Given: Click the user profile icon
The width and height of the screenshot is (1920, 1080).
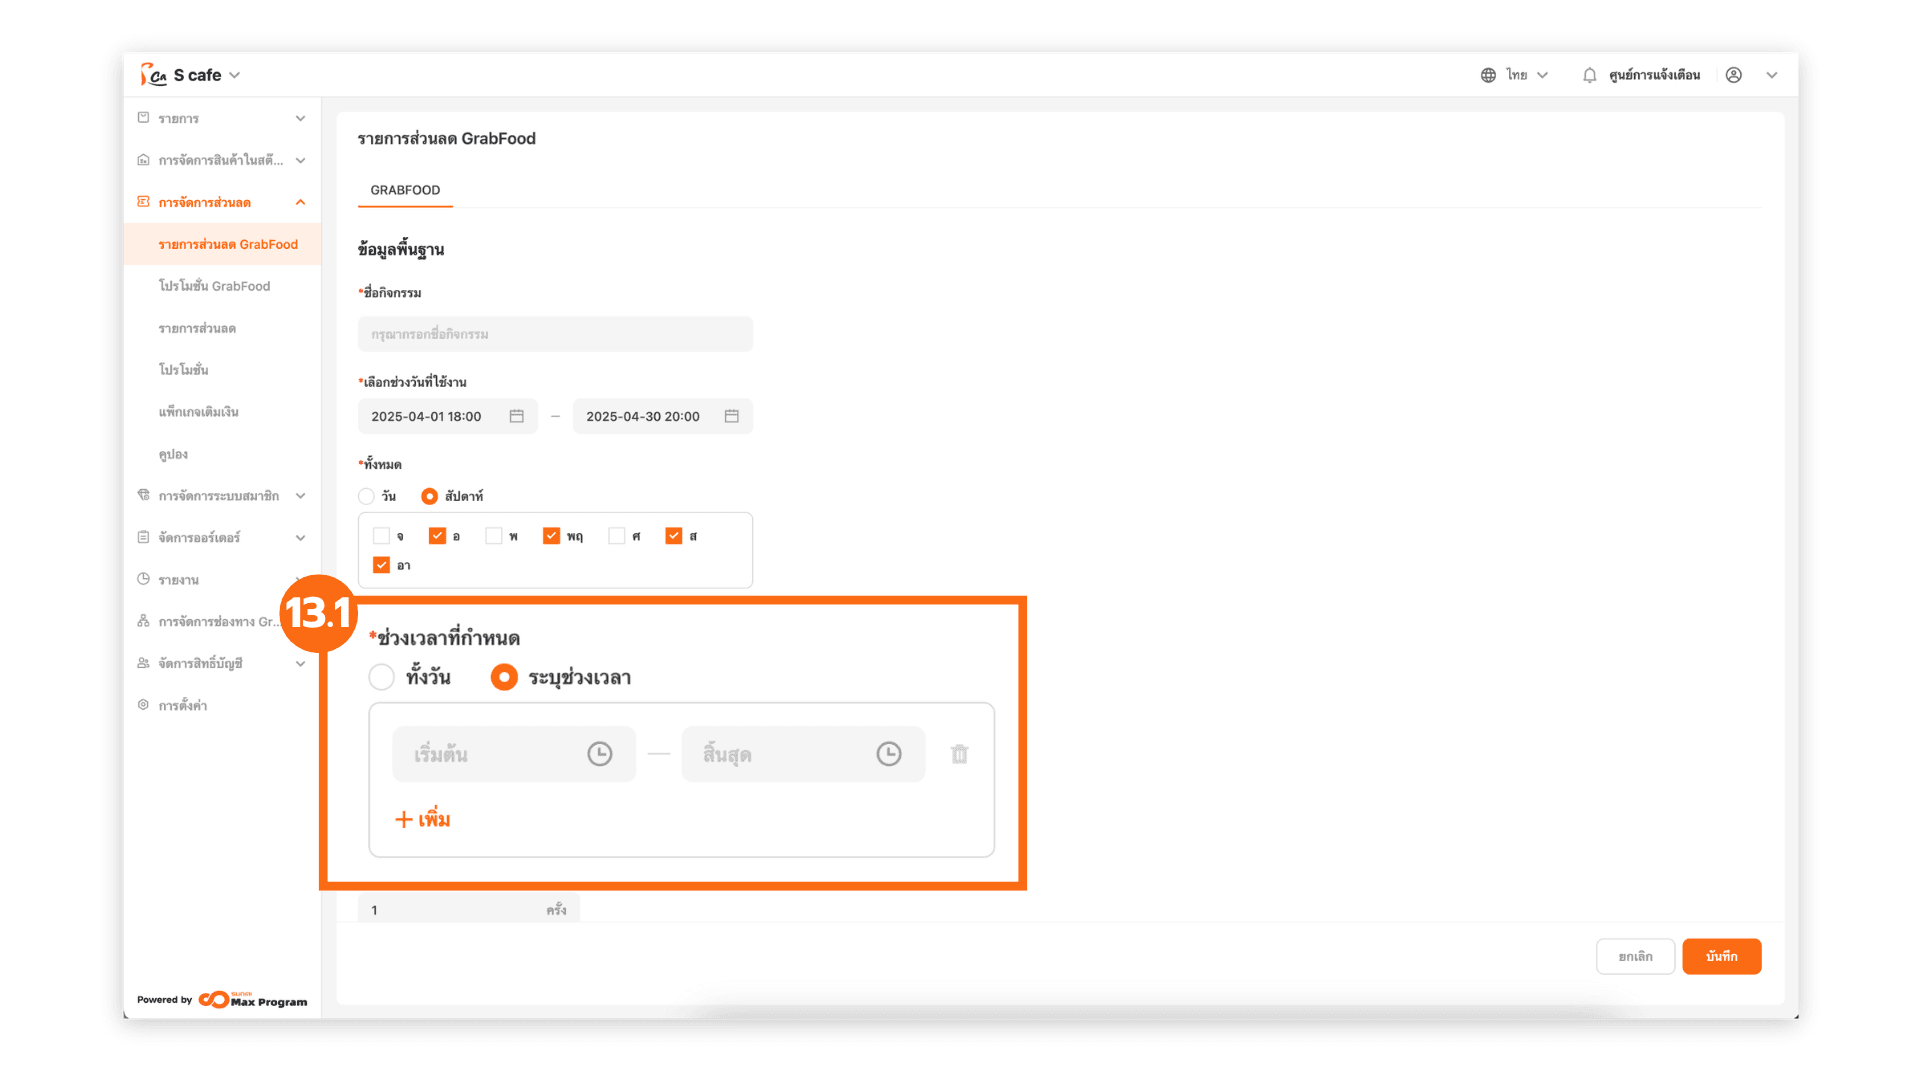Looking at the screenshot, I should [x=1734, y=75].
